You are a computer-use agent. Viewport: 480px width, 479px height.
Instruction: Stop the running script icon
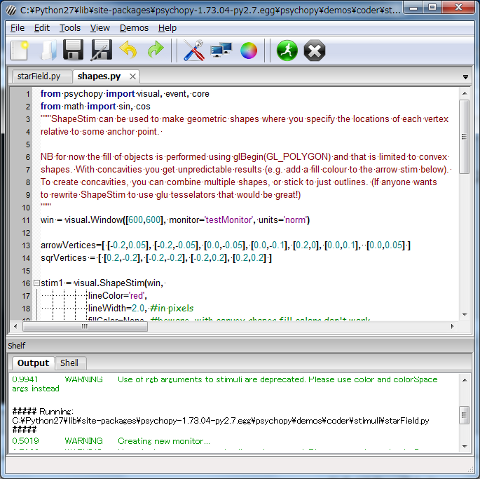pyautogui.click(x=314, y=51)
